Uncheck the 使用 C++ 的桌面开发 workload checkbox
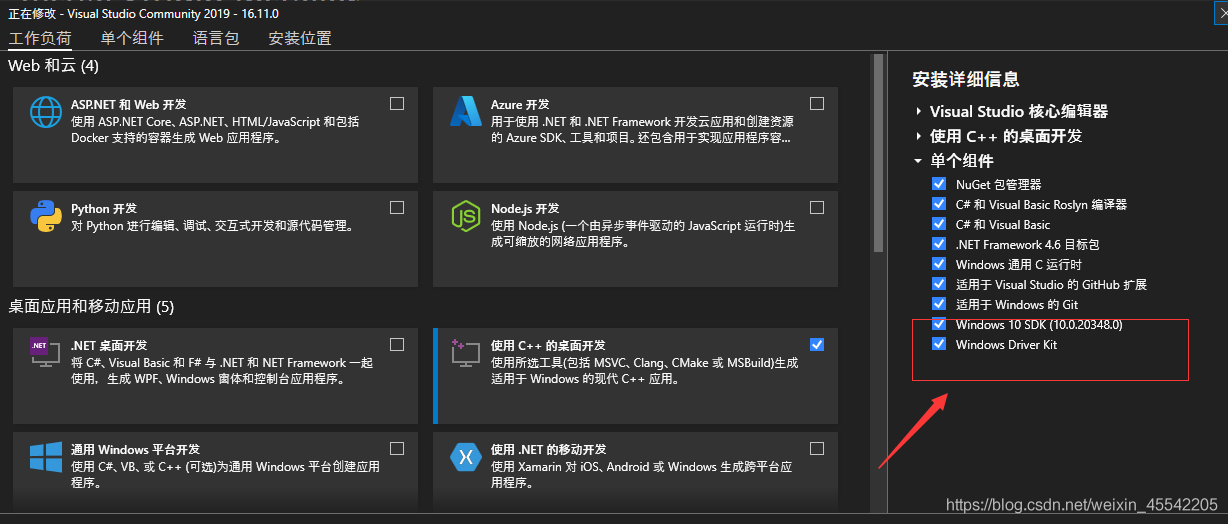The width and height of the screenshot is (1228, 524). pos(817,344)
